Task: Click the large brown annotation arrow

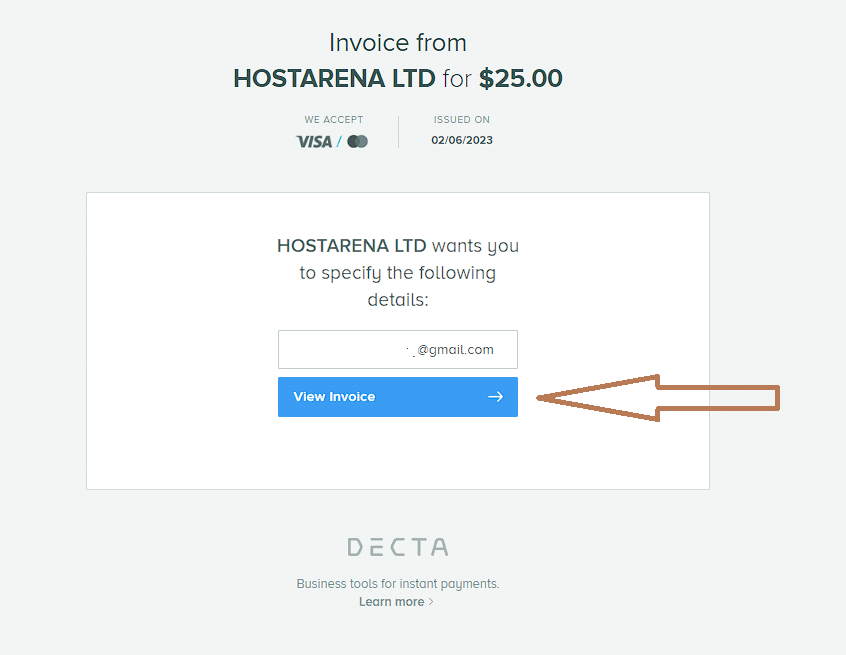Action: click(x=658, y=398)
